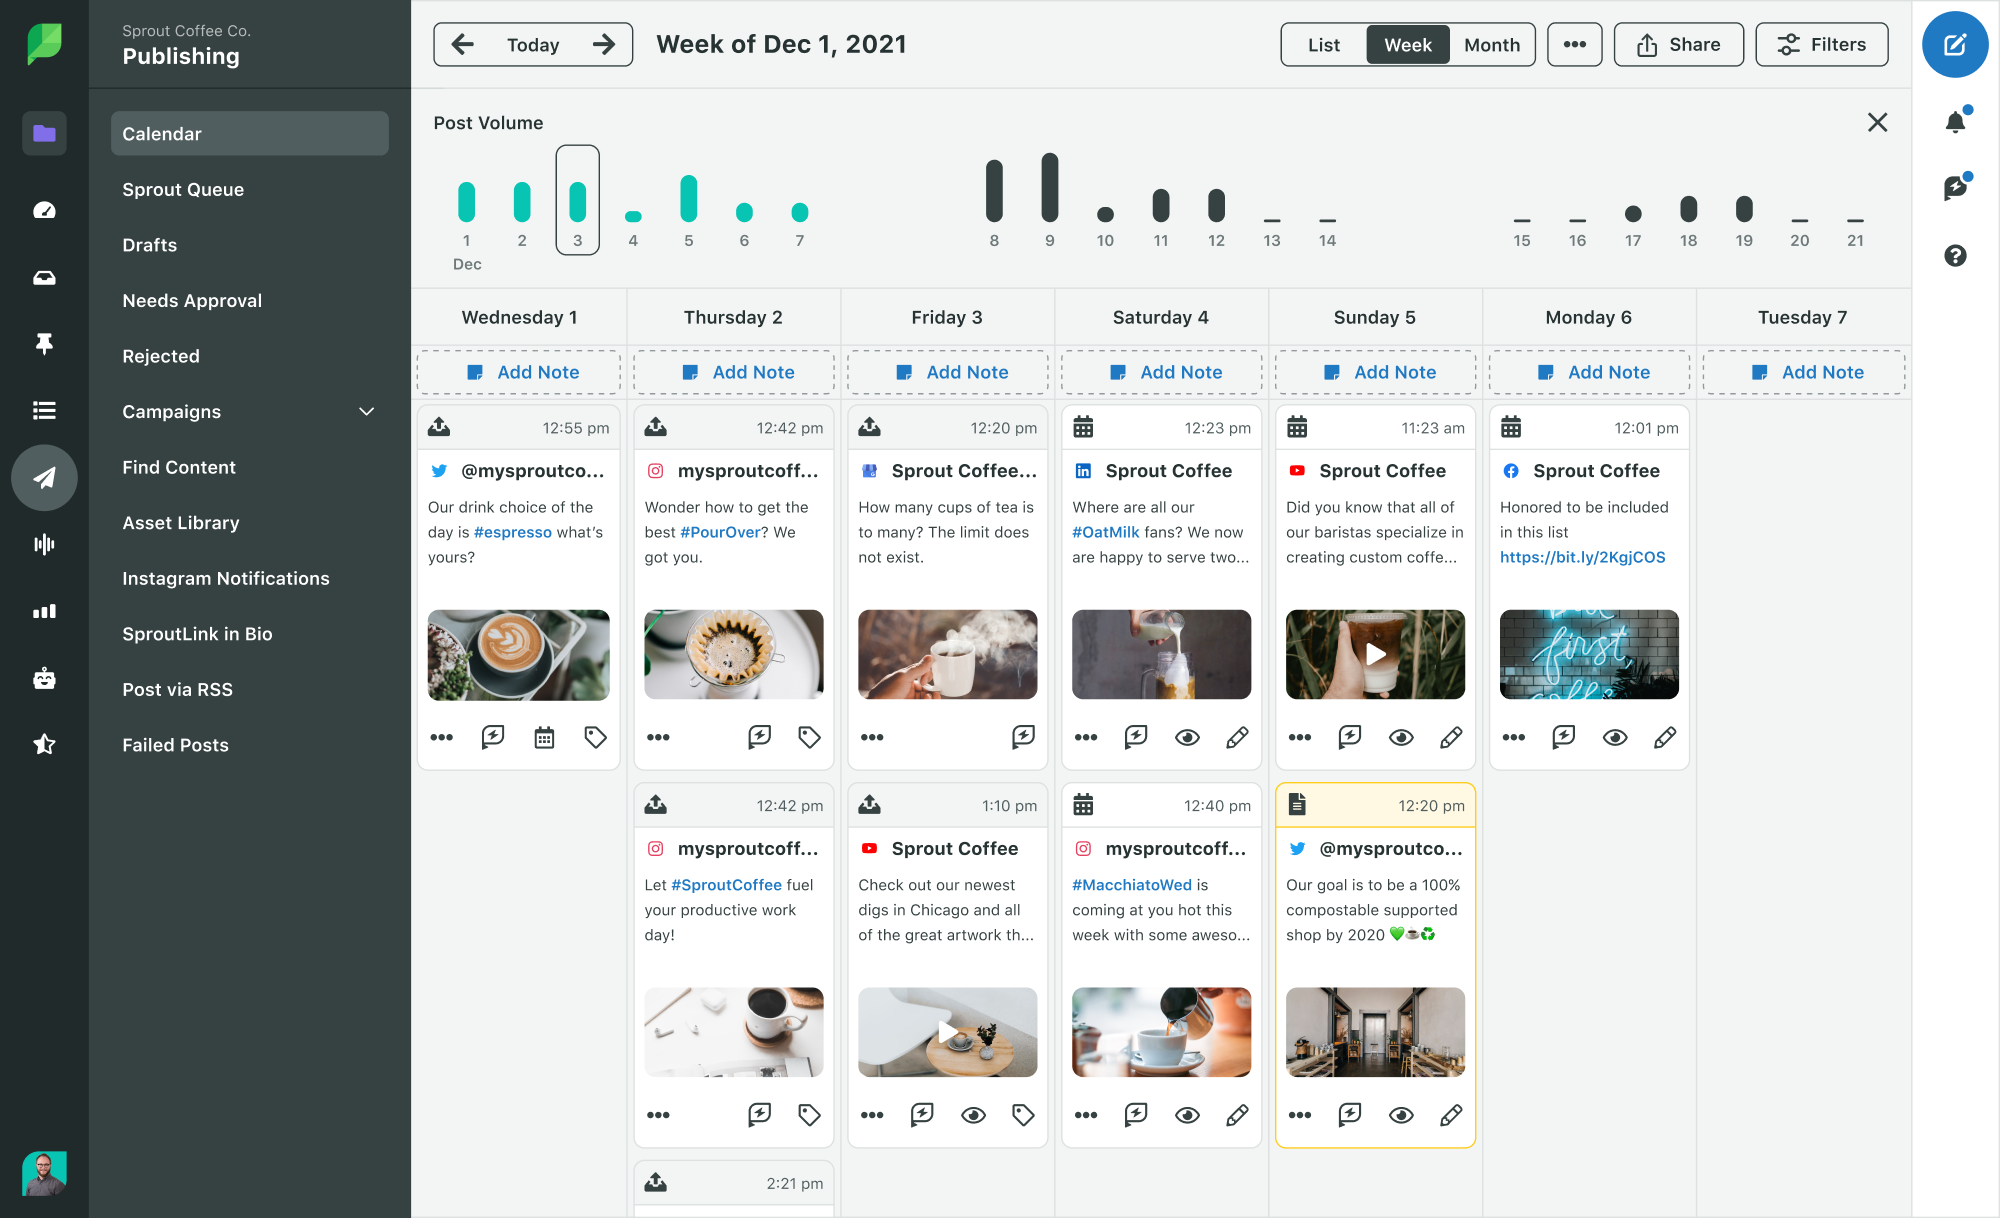Click the compose/create new post button
The height and width of the screenshot is (1218, 2000).
click(x=1956, y=44)
